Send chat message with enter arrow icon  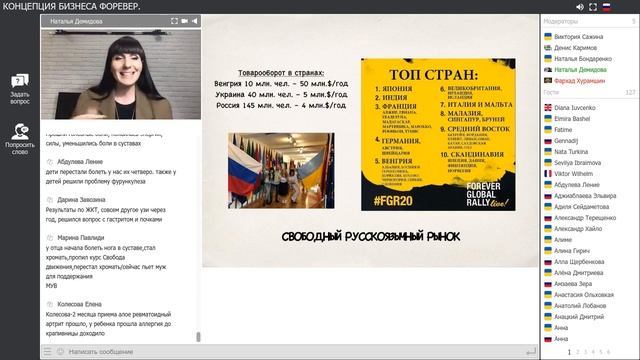[x=531, y=351]
